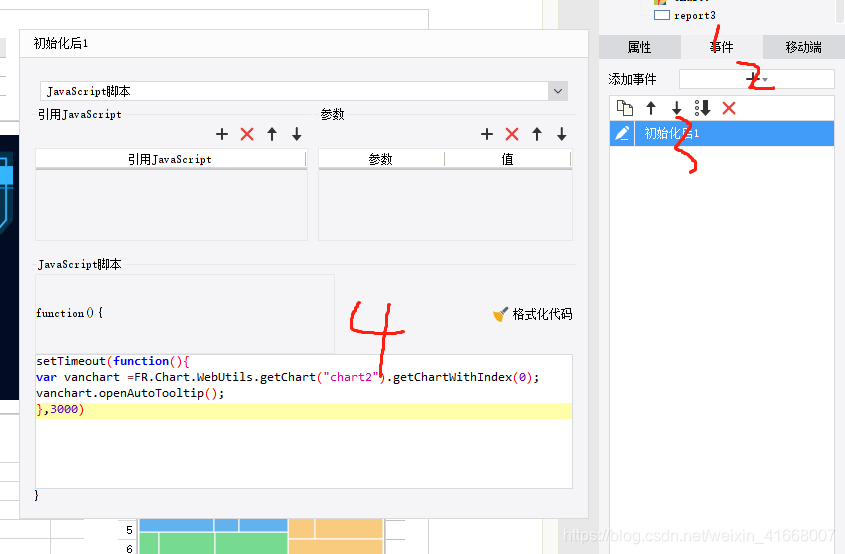Click the 值 column header
The width and height of the screenshot is (845, 554).
click(x=508, y=159)
